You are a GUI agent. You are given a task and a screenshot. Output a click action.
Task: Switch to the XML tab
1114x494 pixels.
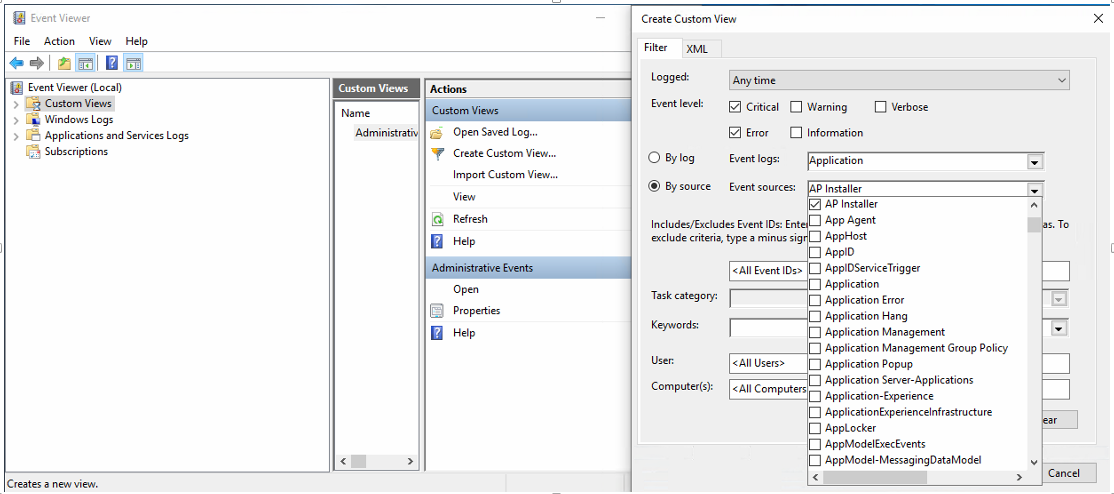(x=697, y=49)
